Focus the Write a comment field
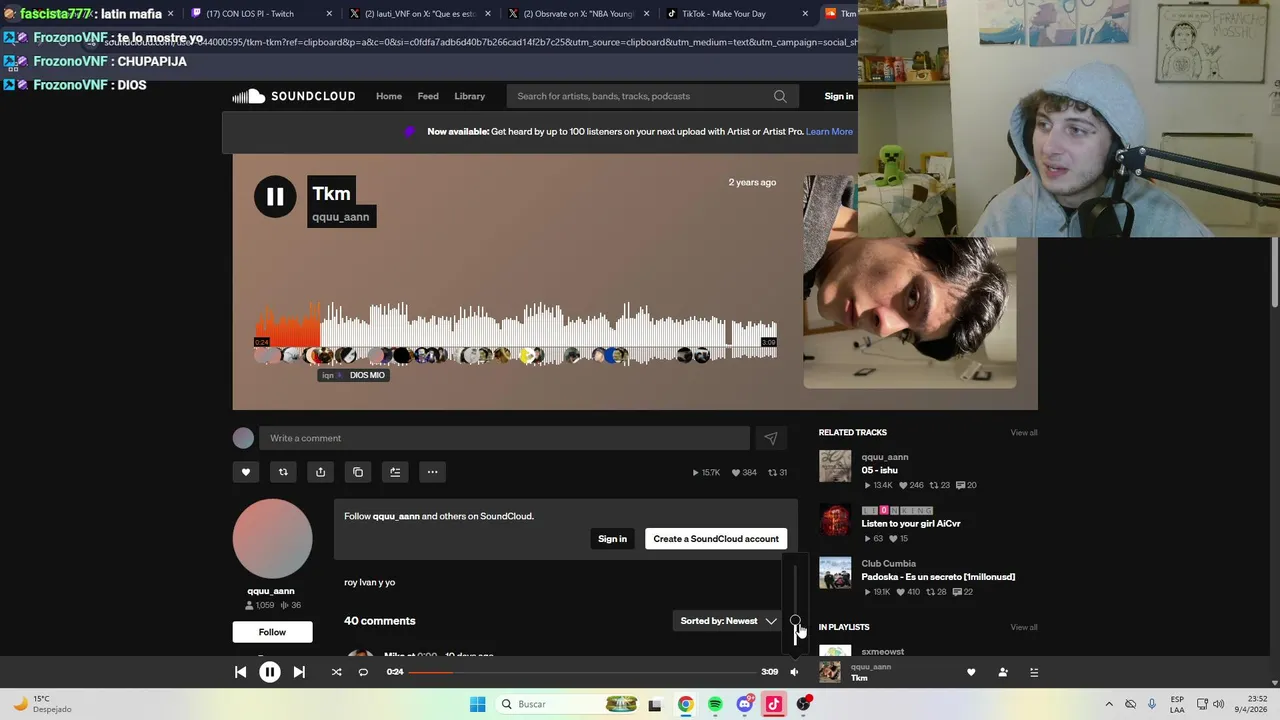The height and width of the screenshot is (720, 1280). click(504, 438)
